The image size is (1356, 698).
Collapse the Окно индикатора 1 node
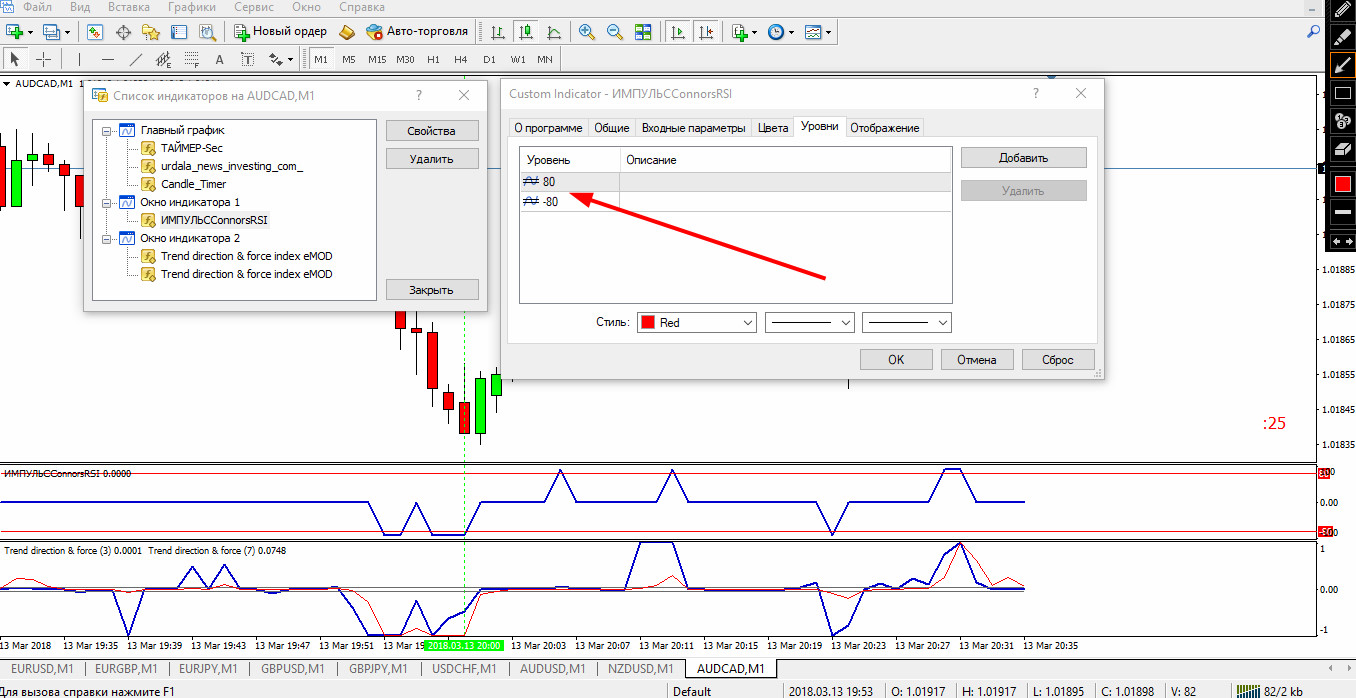[107, 202]
